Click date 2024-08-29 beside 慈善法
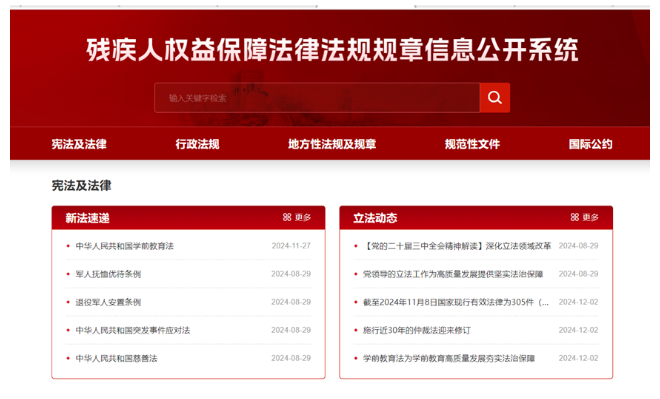Image resolution: width=660 pixels, height=399 pixels. click(x=291, y=358)
